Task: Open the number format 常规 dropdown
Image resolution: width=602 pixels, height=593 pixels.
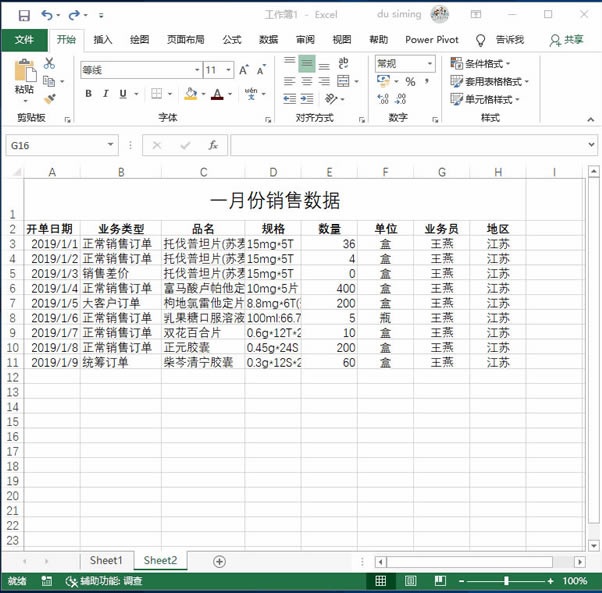Action: click(430, 63)
